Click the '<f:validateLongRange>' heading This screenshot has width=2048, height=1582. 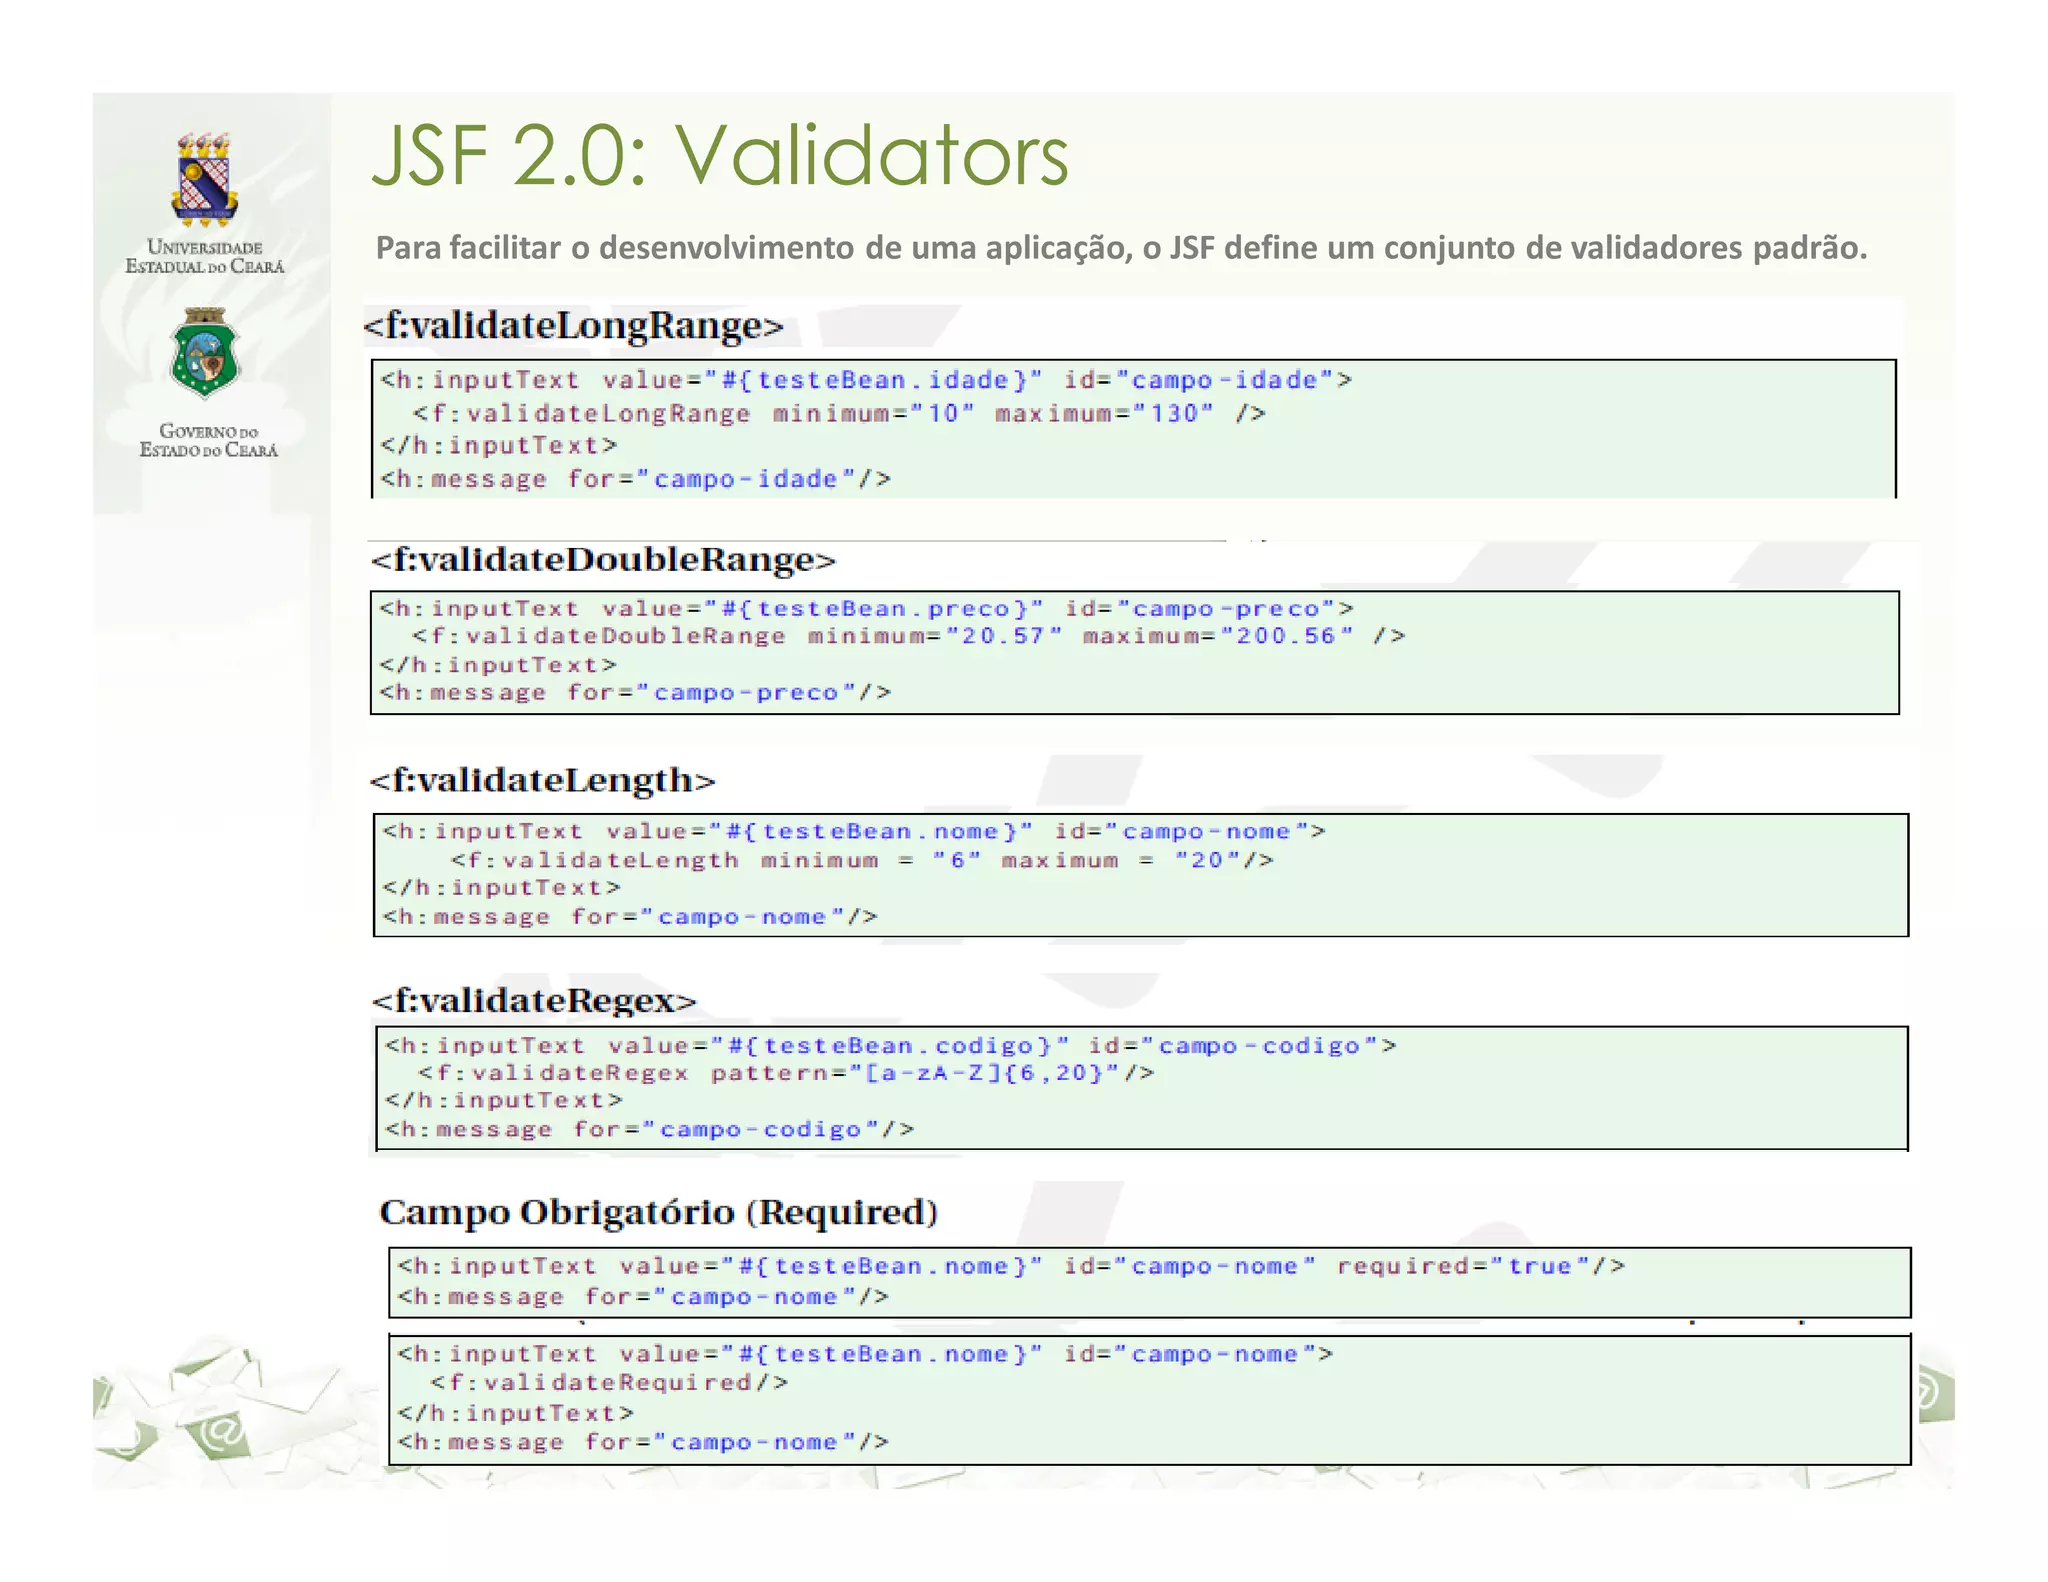574,326
